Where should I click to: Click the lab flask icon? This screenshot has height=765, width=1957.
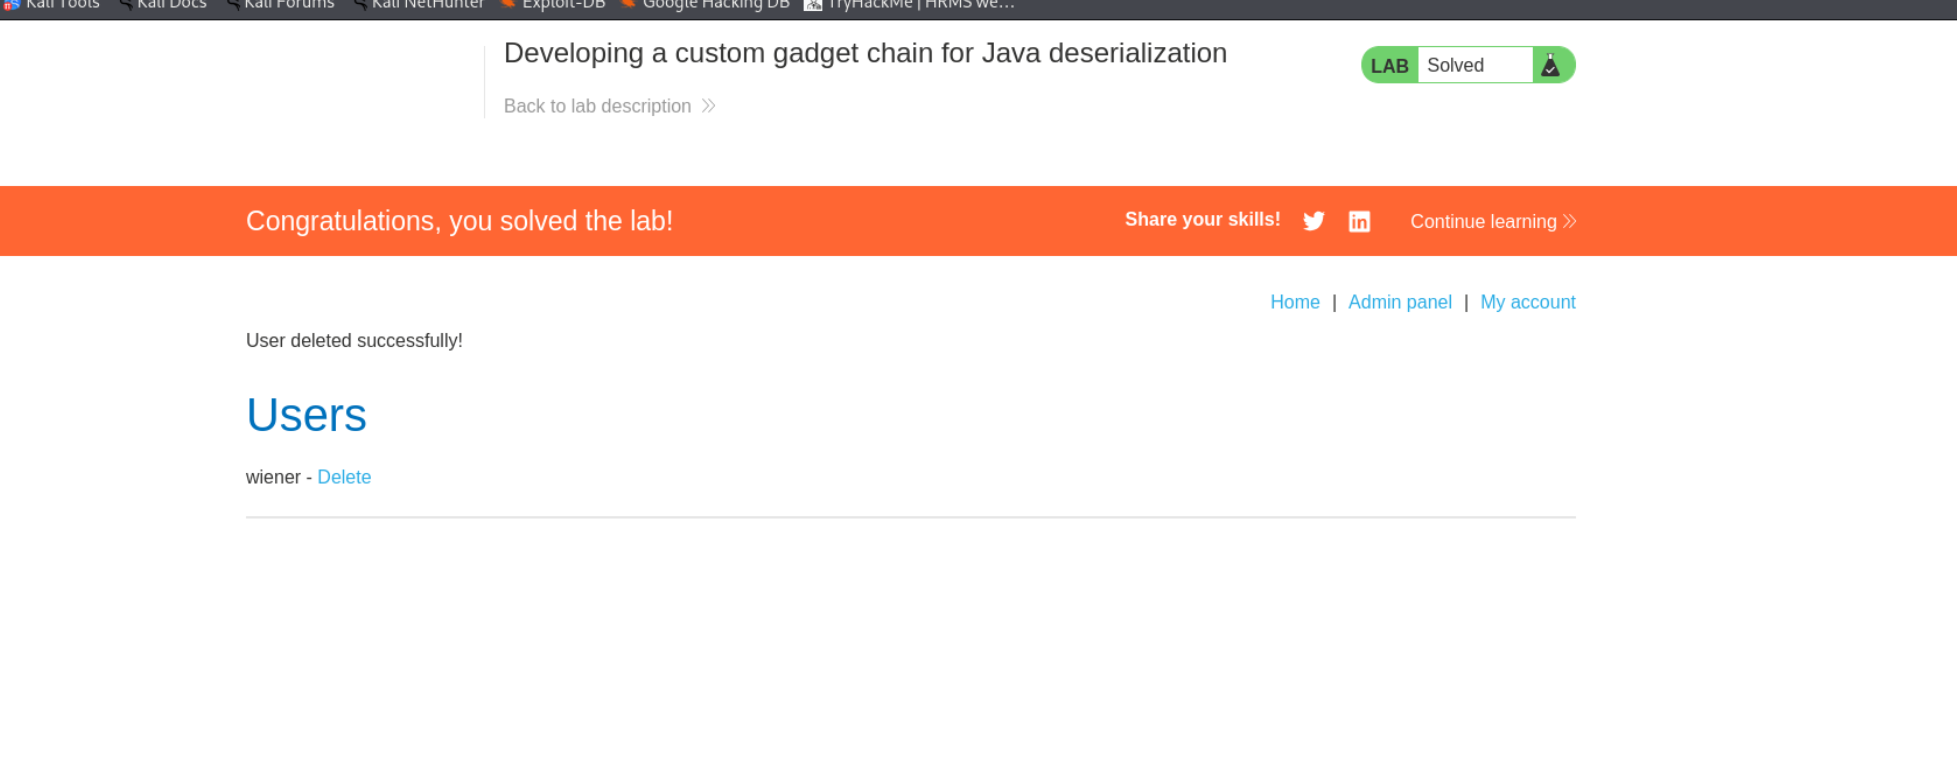(x=1550, y=65)
